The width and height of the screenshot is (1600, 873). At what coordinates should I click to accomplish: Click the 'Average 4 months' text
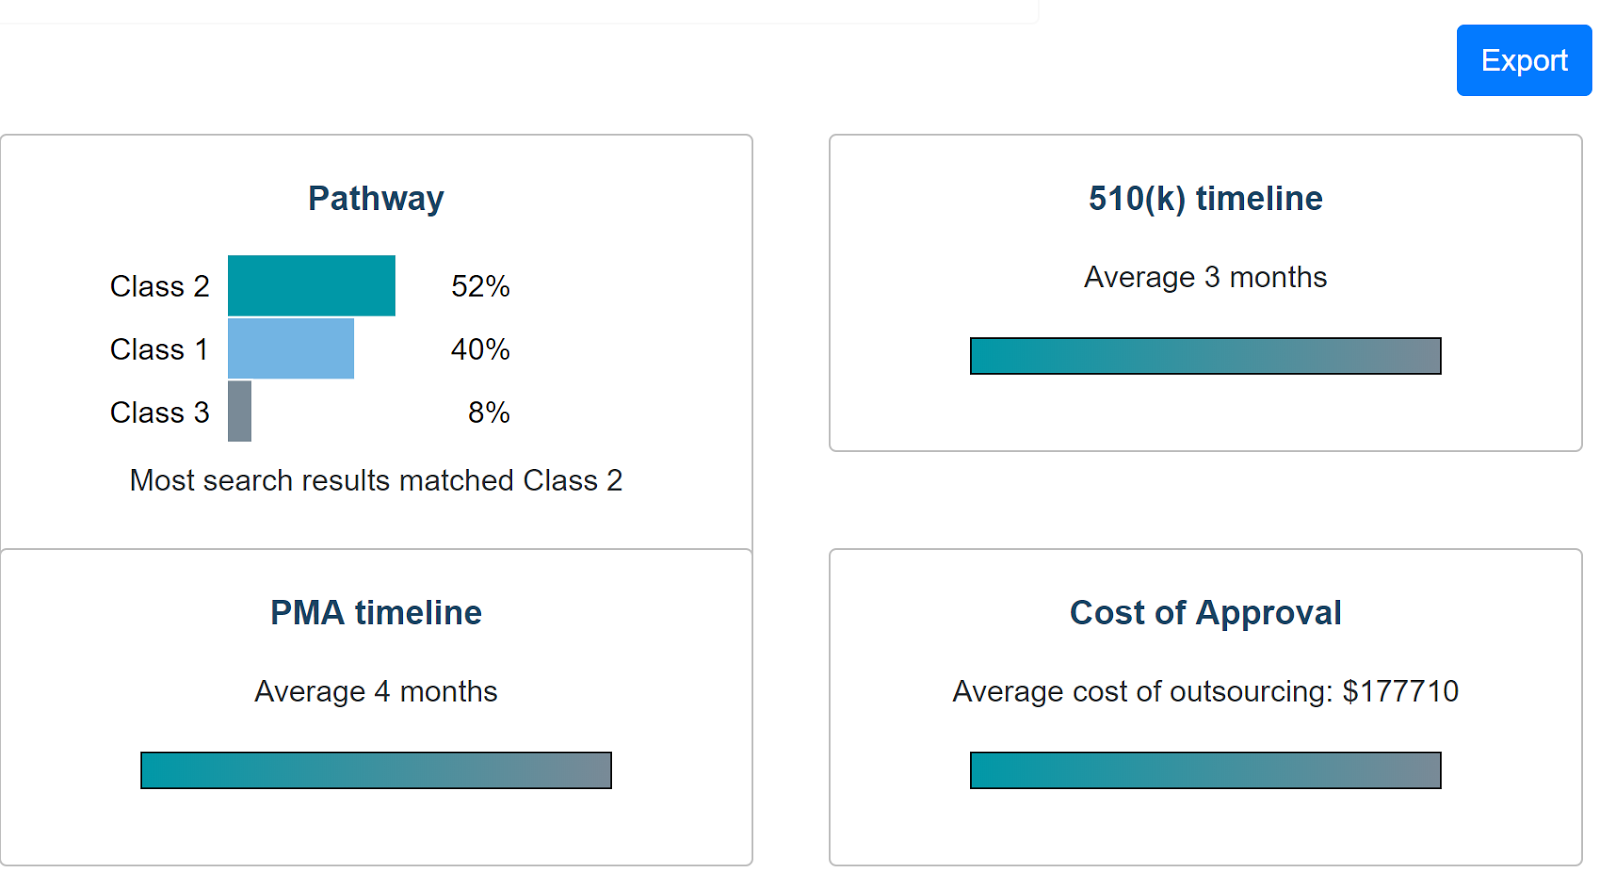click(376, 691)
